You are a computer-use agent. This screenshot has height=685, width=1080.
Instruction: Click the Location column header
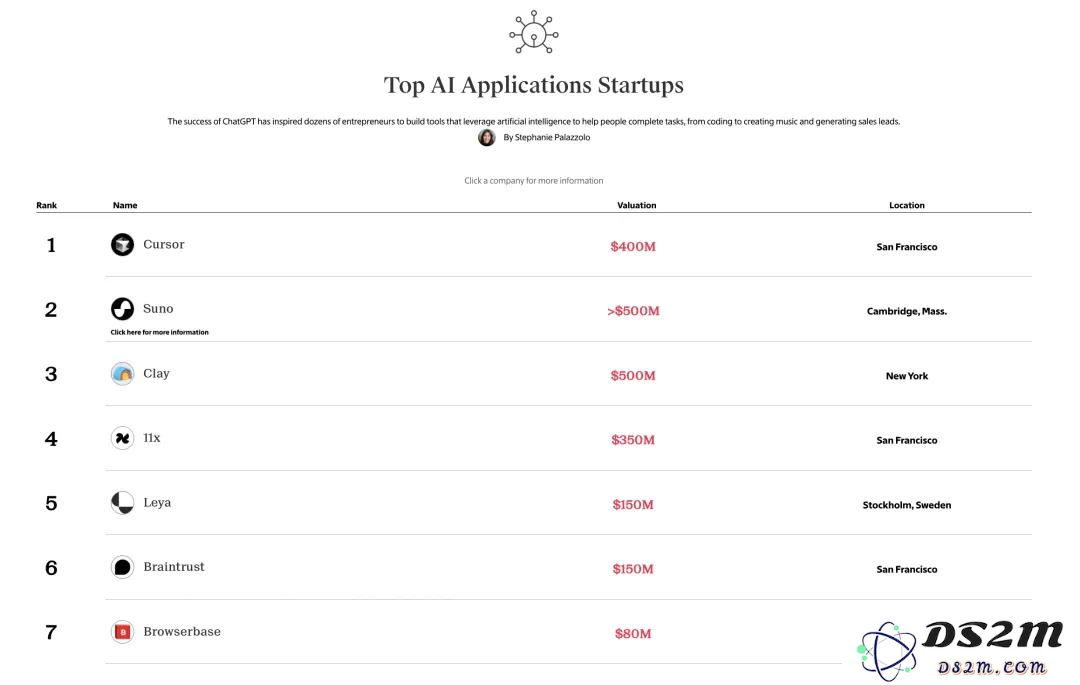(x=906, y=205)
